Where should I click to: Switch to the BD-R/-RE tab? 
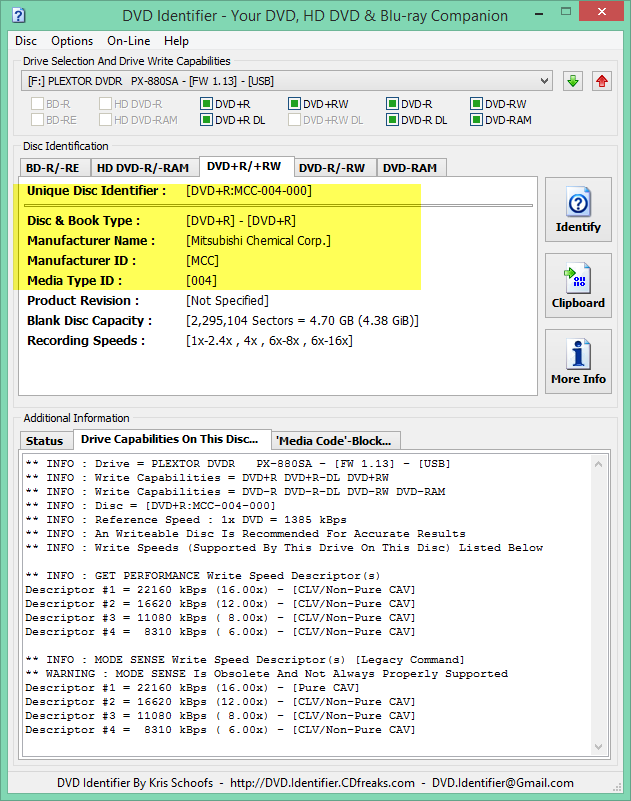tap(53, 168)
